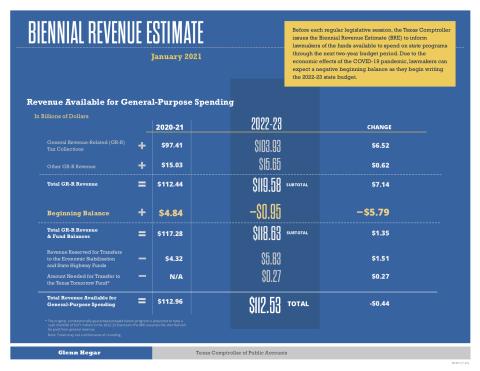
Task: Select the "CHANGE" column header
Action: pos(379,127)
